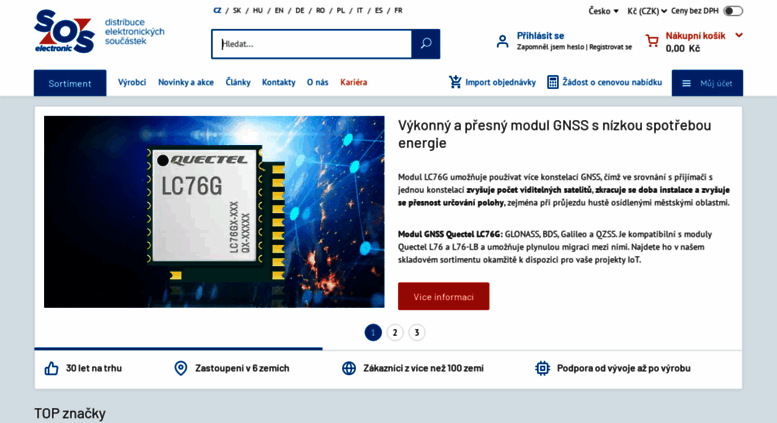The height and width of the screenshot is (423, 777).
Task: Open the Články menu item
Action: click(238, 82)
